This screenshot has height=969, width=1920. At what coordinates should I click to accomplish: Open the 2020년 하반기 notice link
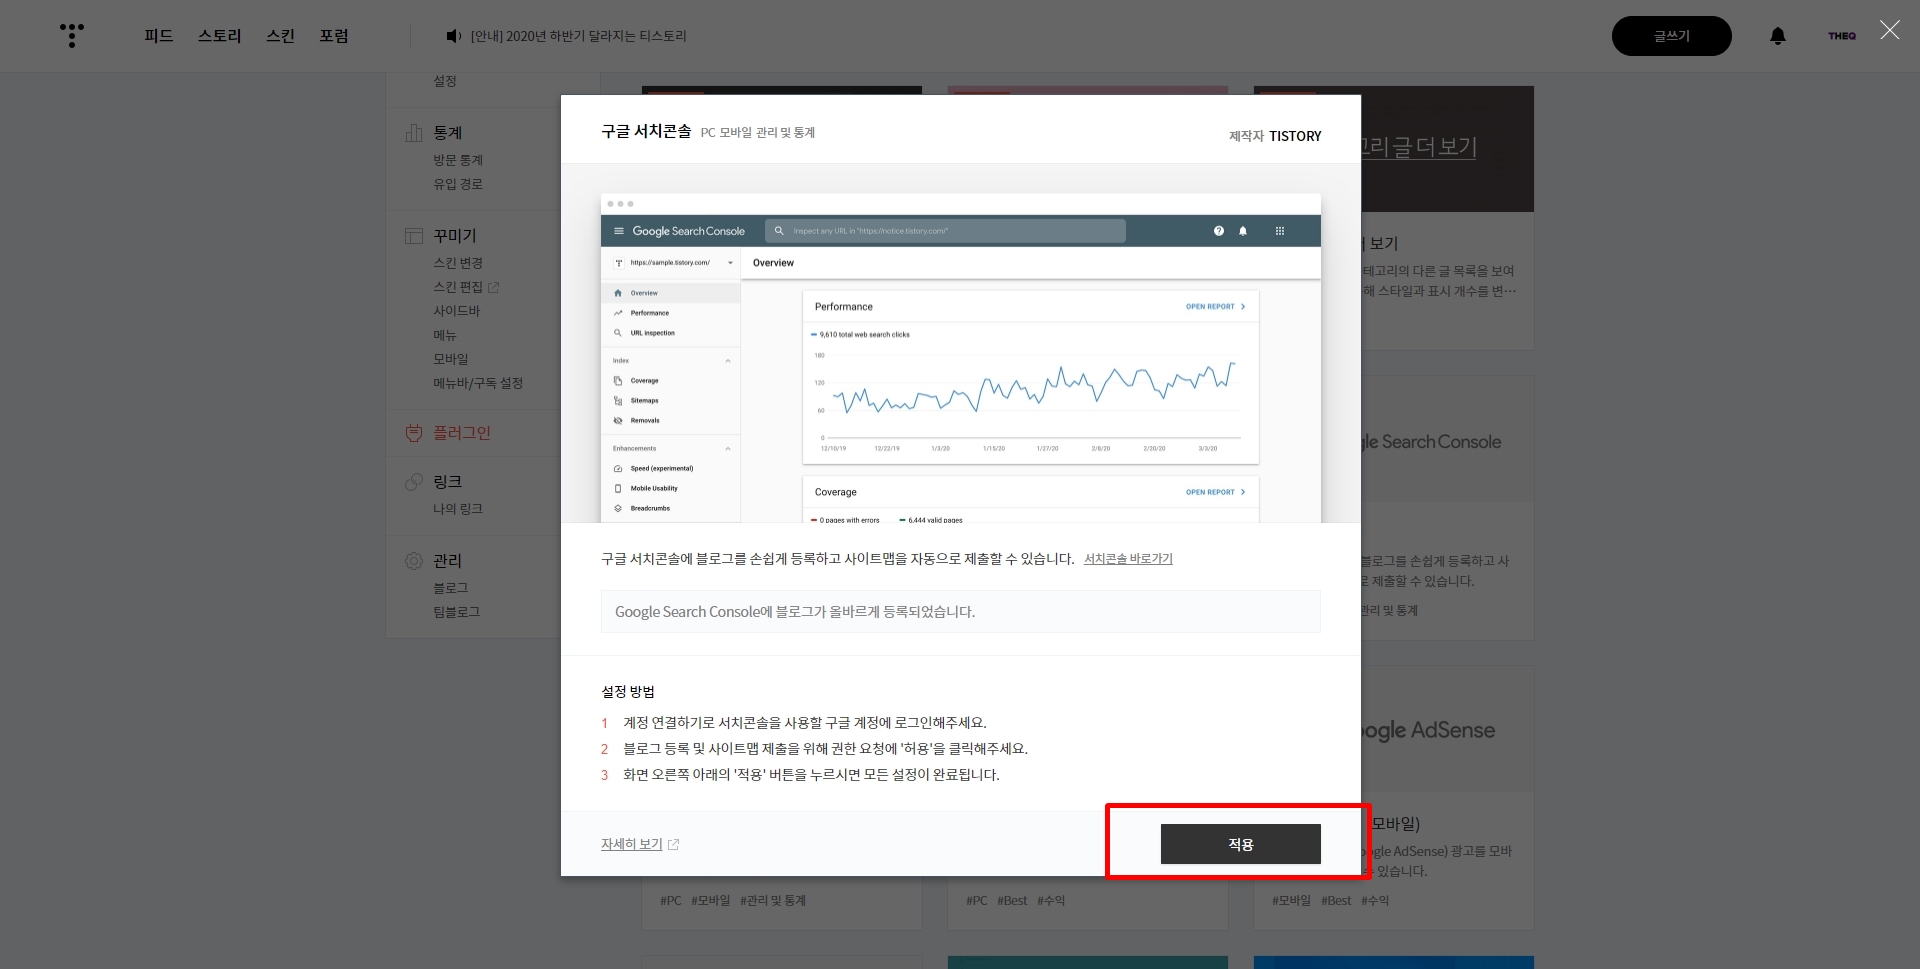[x=578, y=36]
